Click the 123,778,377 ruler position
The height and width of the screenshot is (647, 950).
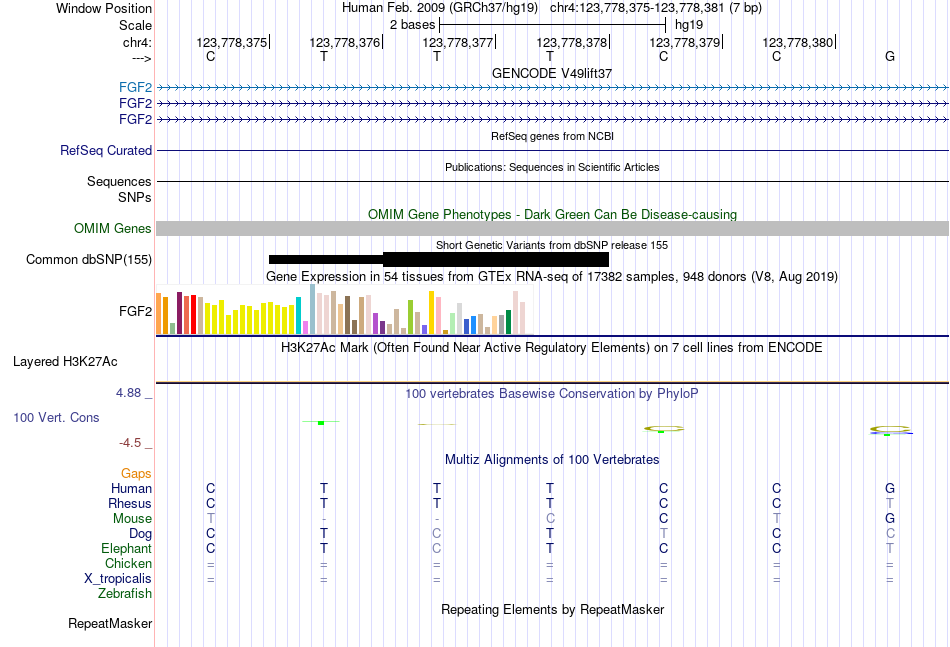tap(457, 42)
